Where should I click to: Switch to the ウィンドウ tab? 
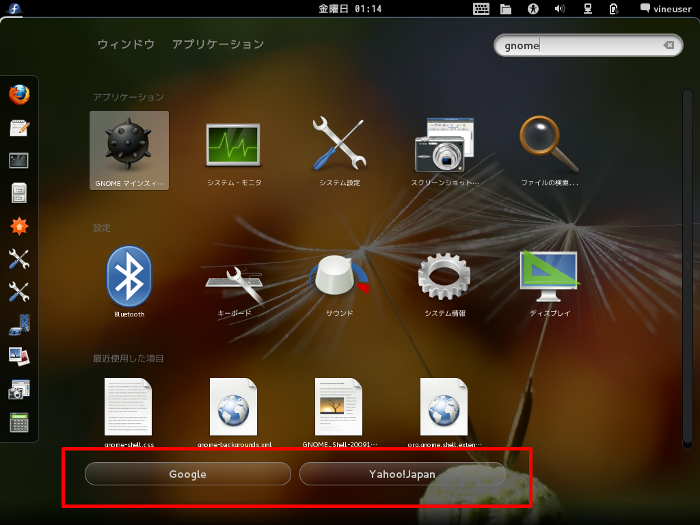tap(126, 44)
